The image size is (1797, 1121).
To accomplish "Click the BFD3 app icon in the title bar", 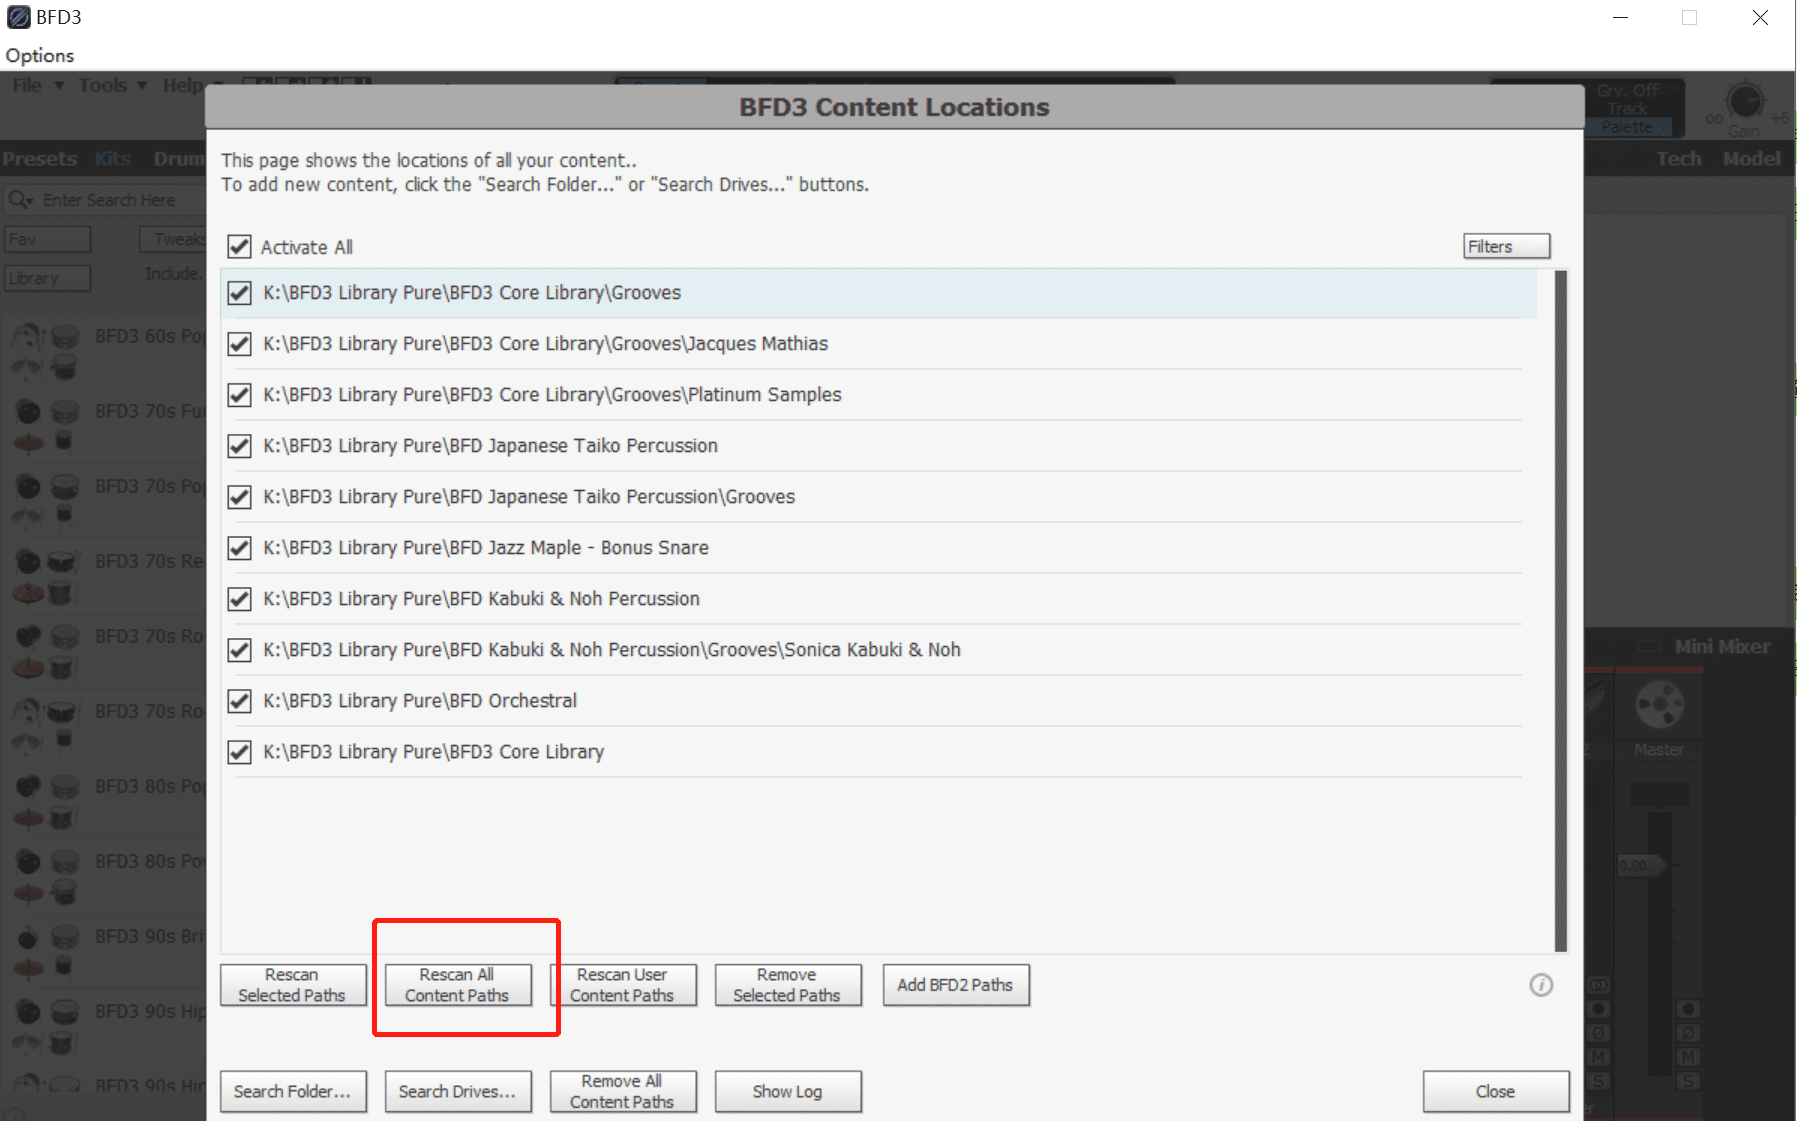I will pos(18,17).
